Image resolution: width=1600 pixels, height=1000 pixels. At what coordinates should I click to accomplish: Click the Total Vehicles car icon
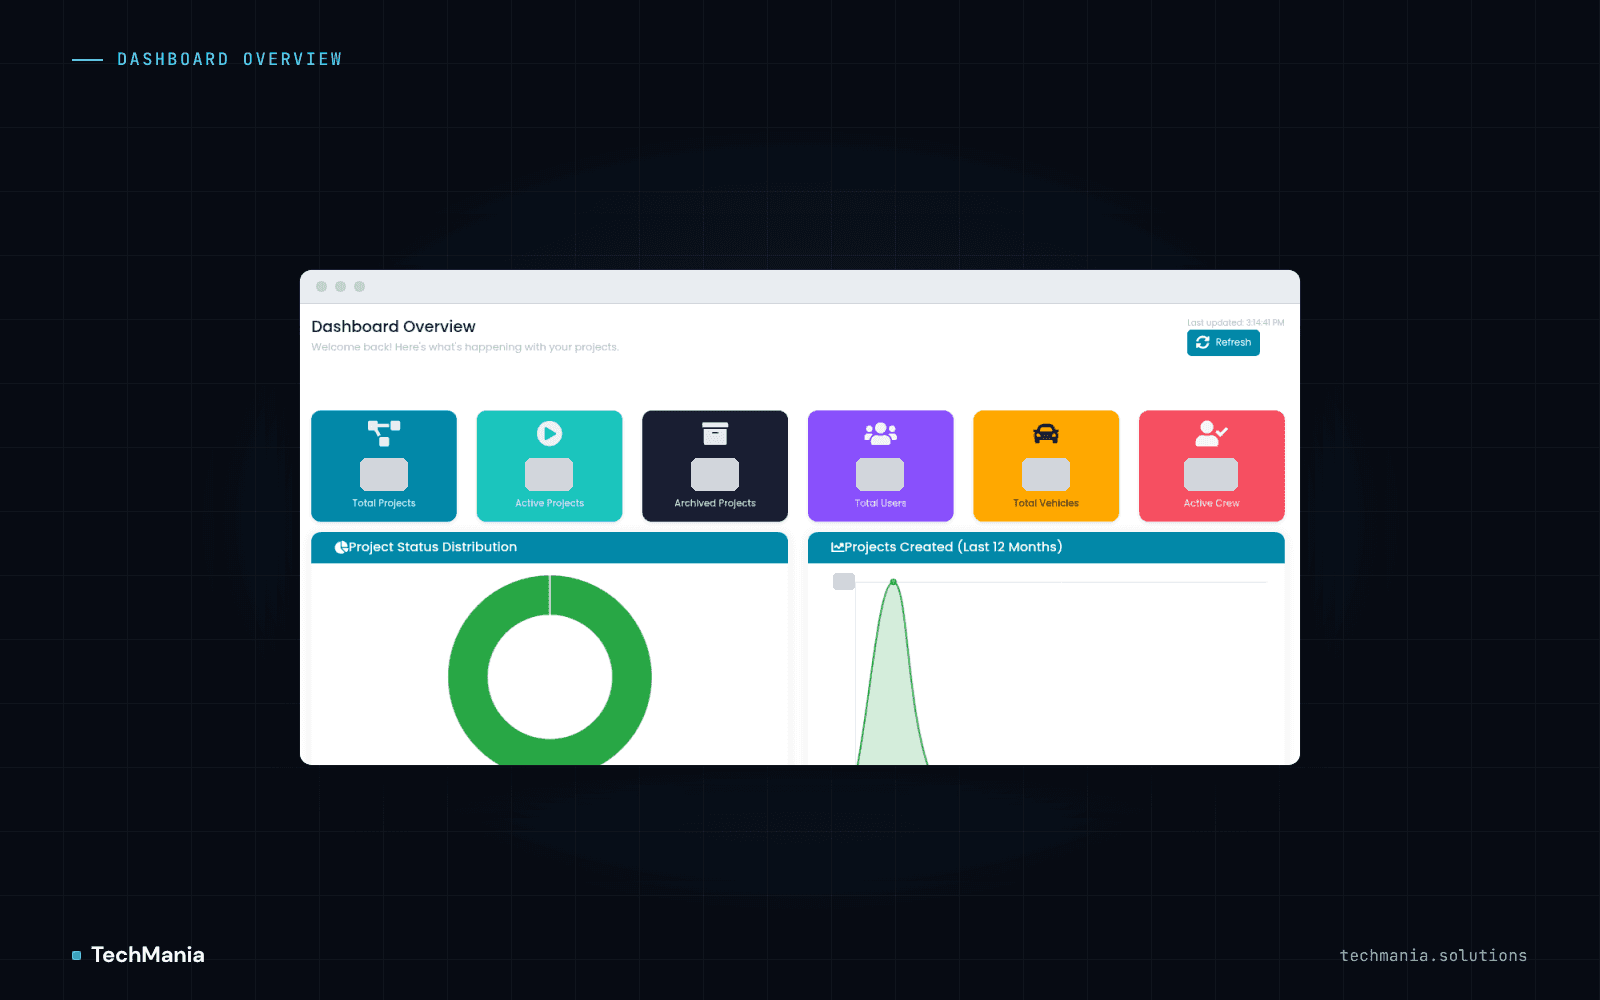(x=1046, y=433)
